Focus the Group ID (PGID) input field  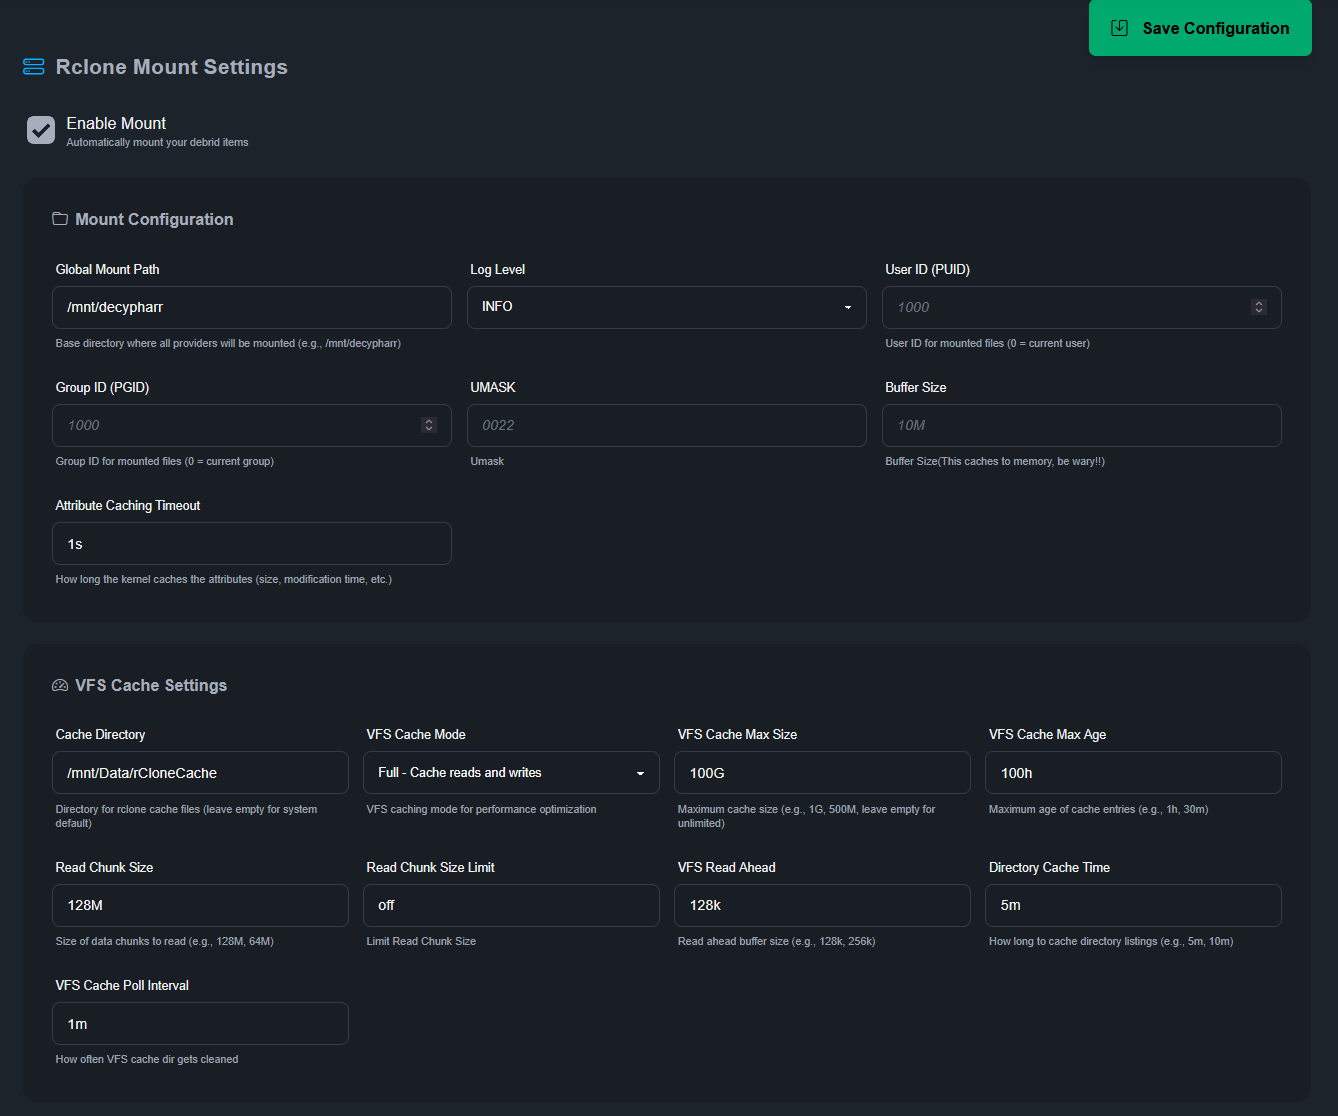point(252,425)
